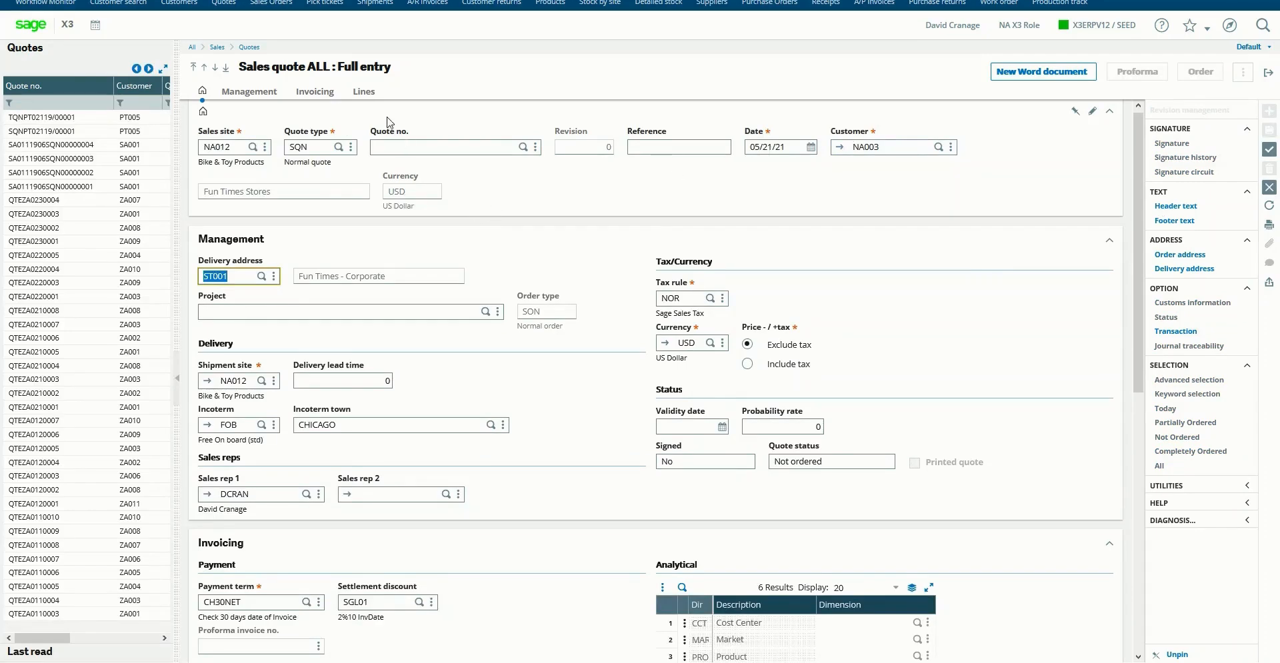The image size is (1280, 663).
Task: Open the Delivery address link in right panel
Action: click(x=1184, y=269)
